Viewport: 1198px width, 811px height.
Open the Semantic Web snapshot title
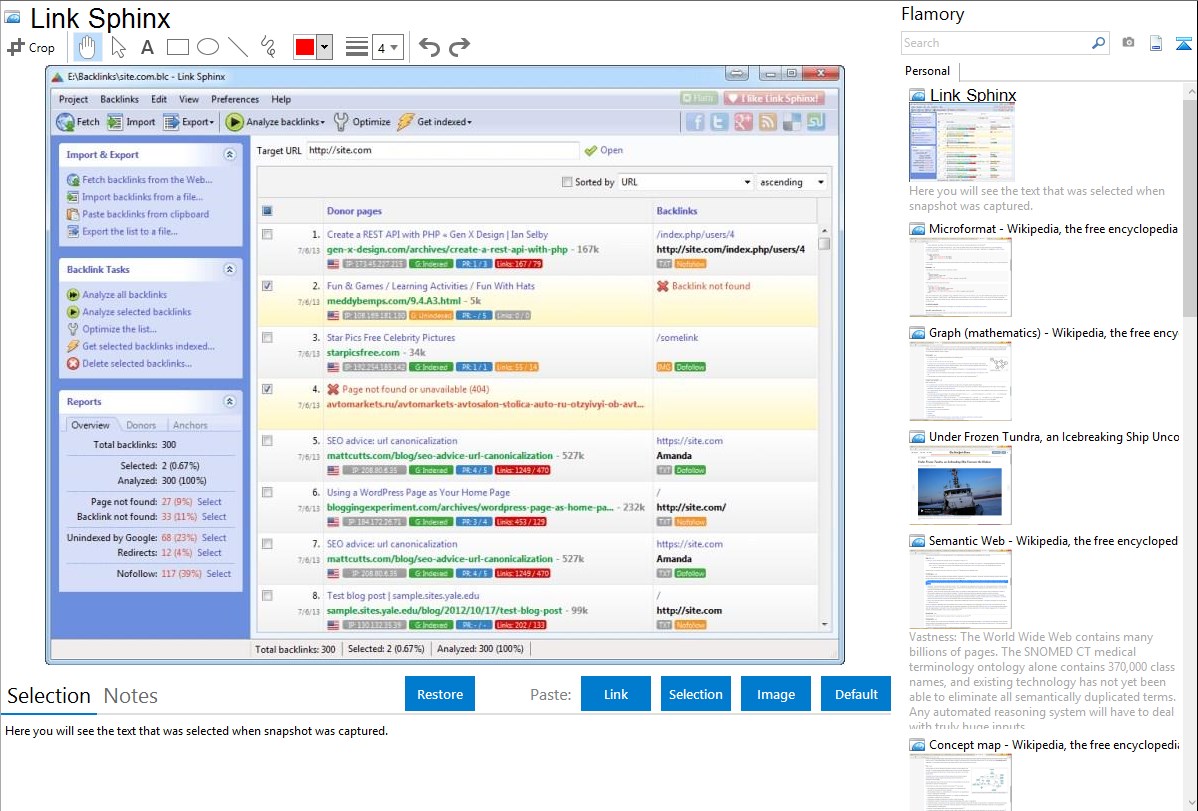[x=1053, y=540]
